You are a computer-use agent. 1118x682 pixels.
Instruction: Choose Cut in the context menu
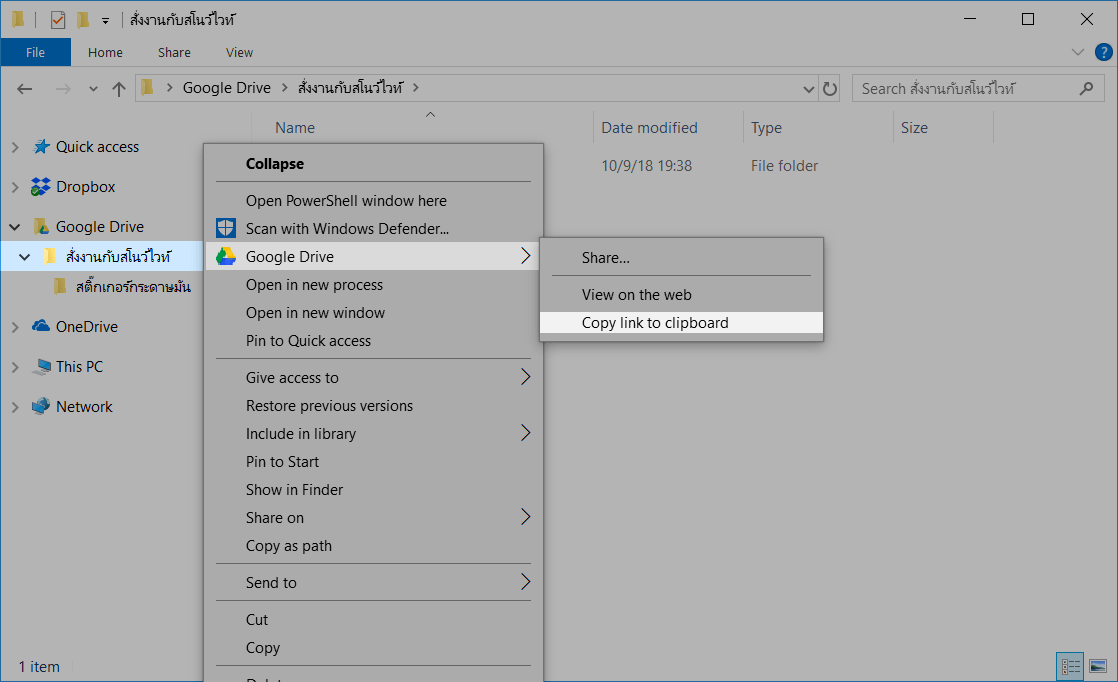373,620
